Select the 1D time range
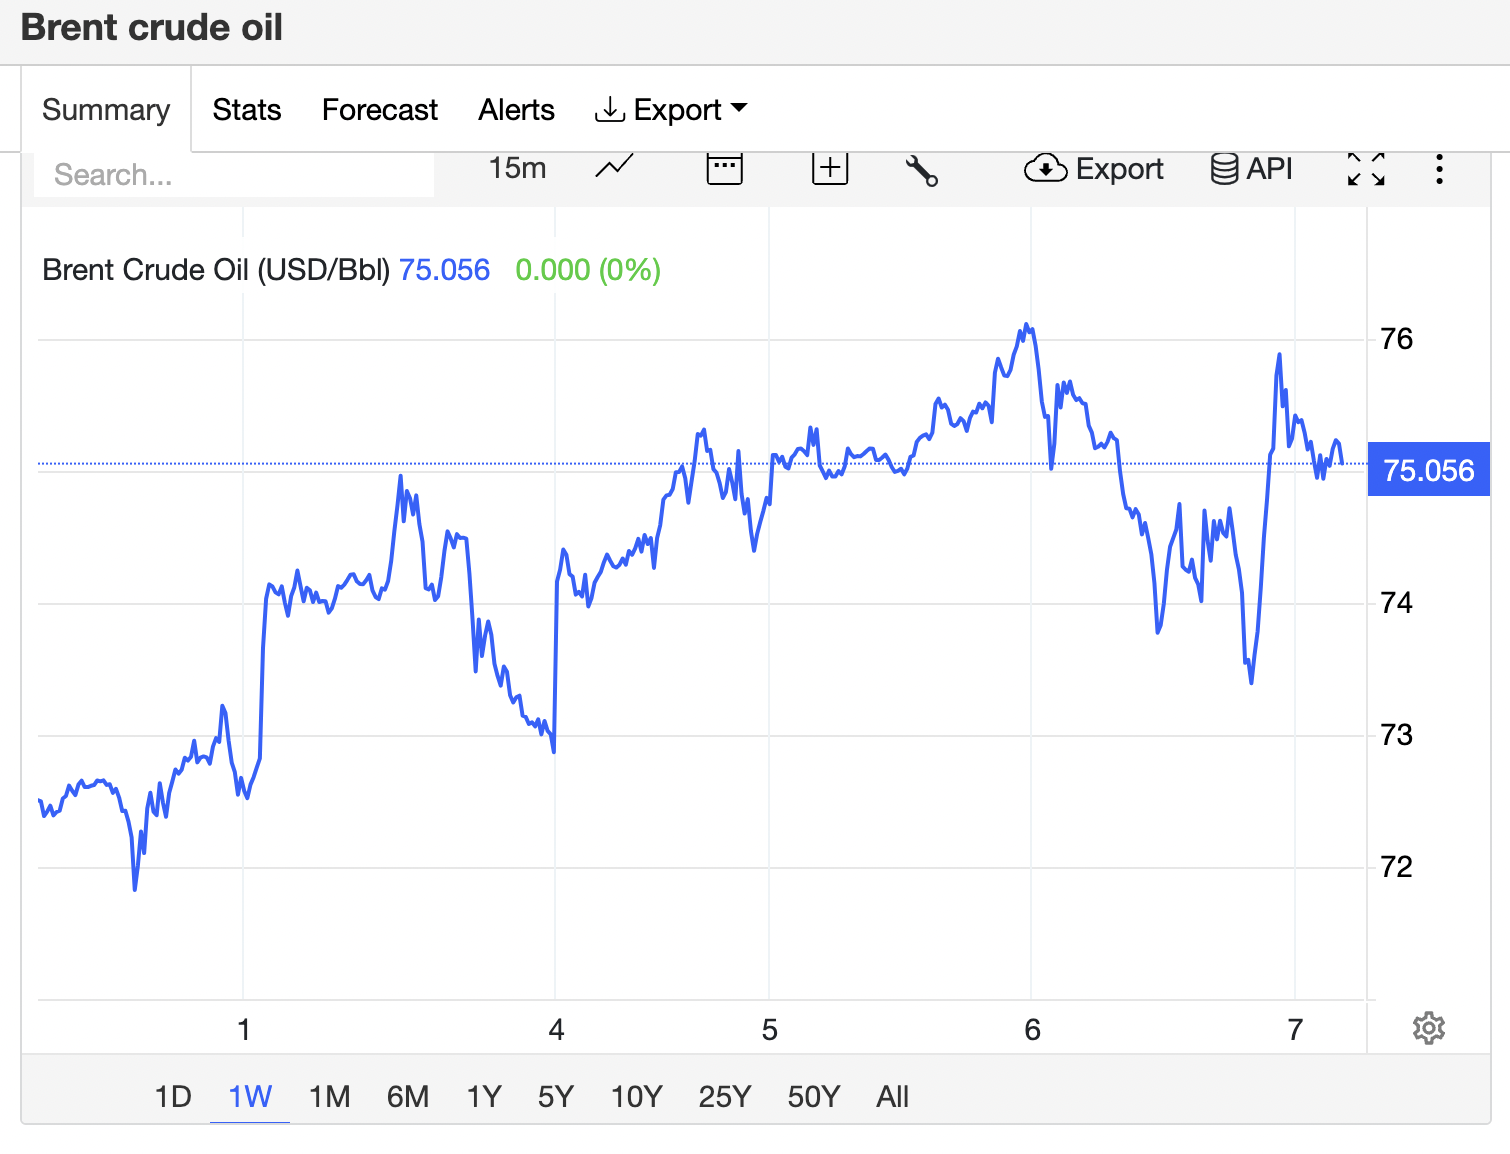Image resolution: width=1510 pixels, height=1154 pixels. [x=173, y=1097]
